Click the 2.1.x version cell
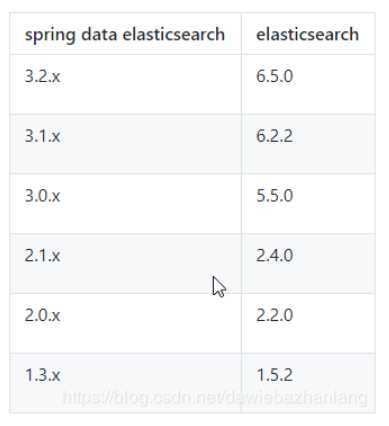 125,263
